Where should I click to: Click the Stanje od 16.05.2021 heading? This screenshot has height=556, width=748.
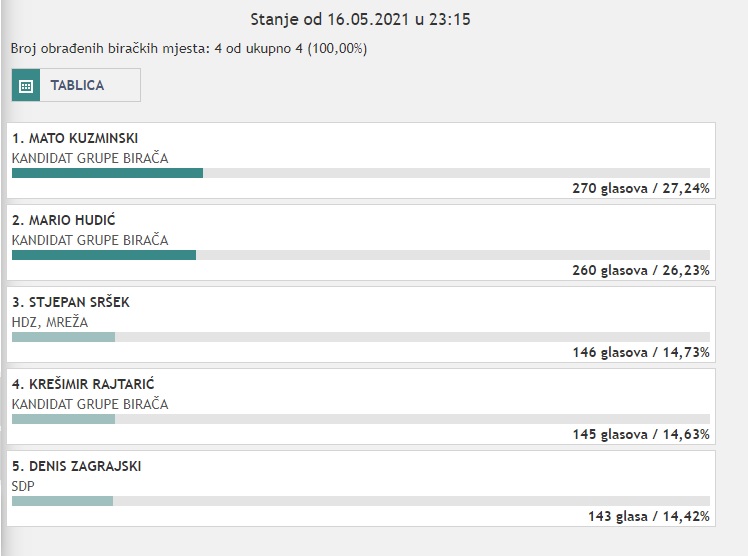click(x=361, y=20)
